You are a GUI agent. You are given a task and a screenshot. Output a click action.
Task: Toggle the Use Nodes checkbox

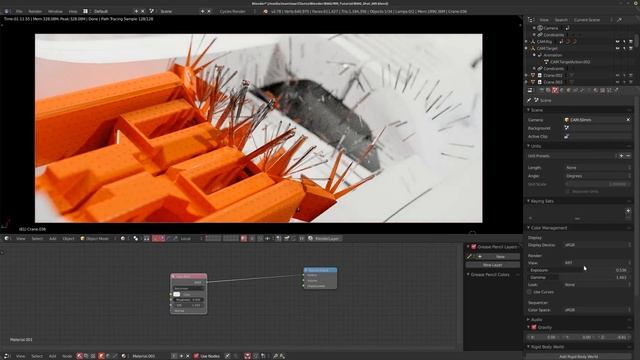(x=196, y=356)
